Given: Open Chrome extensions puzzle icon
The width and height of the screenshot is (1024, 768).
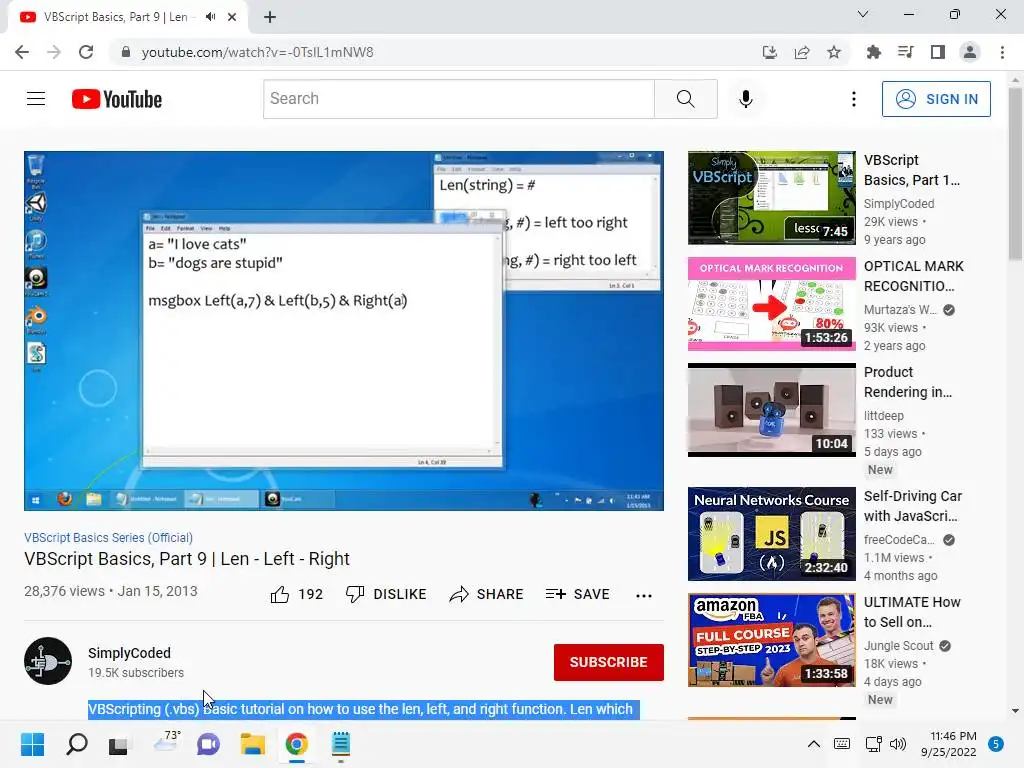Looking at the screenshot, I should tap(874, 52).
